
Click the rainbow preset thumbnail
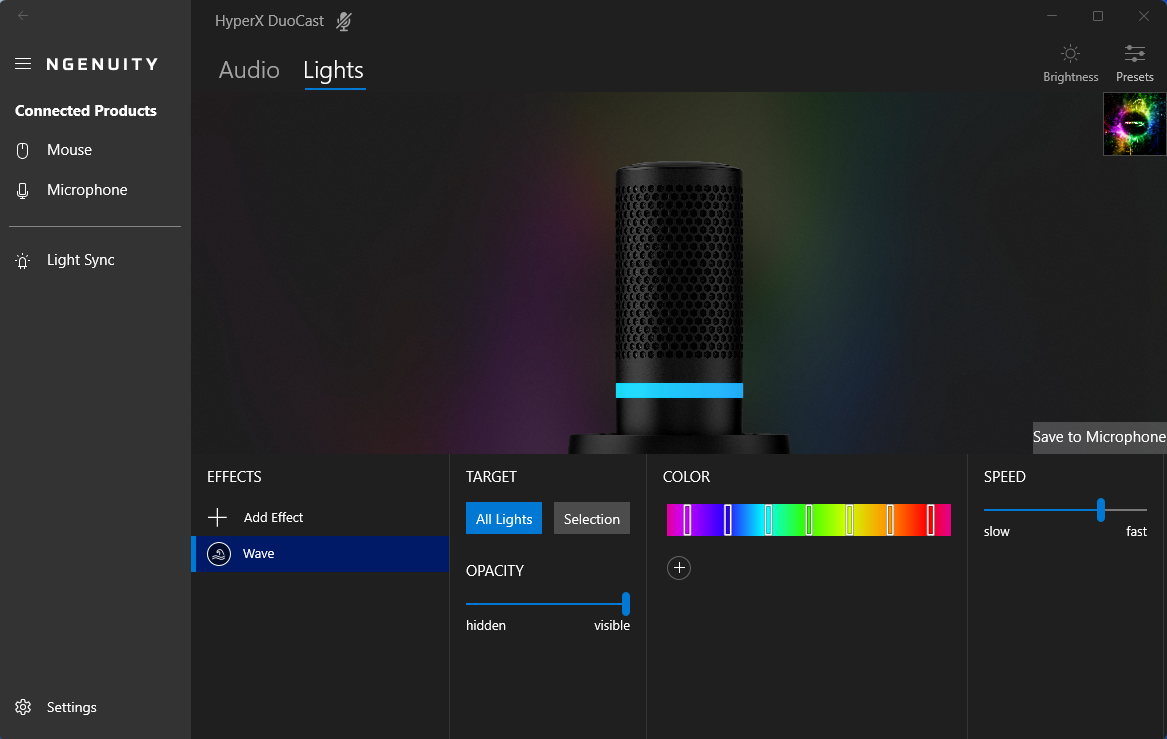1134,124
